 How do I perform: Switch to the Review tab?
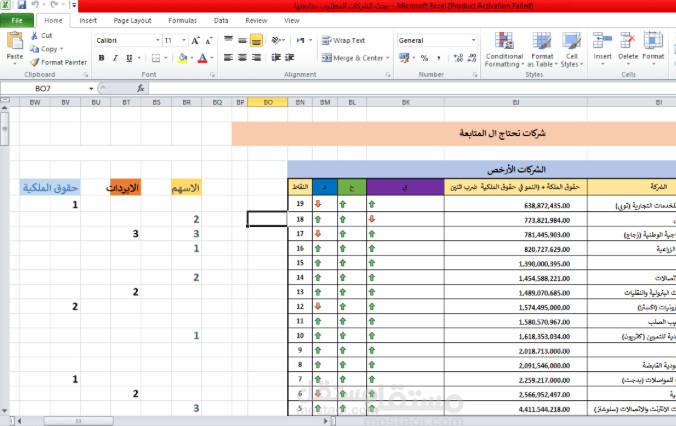(256, 20)
